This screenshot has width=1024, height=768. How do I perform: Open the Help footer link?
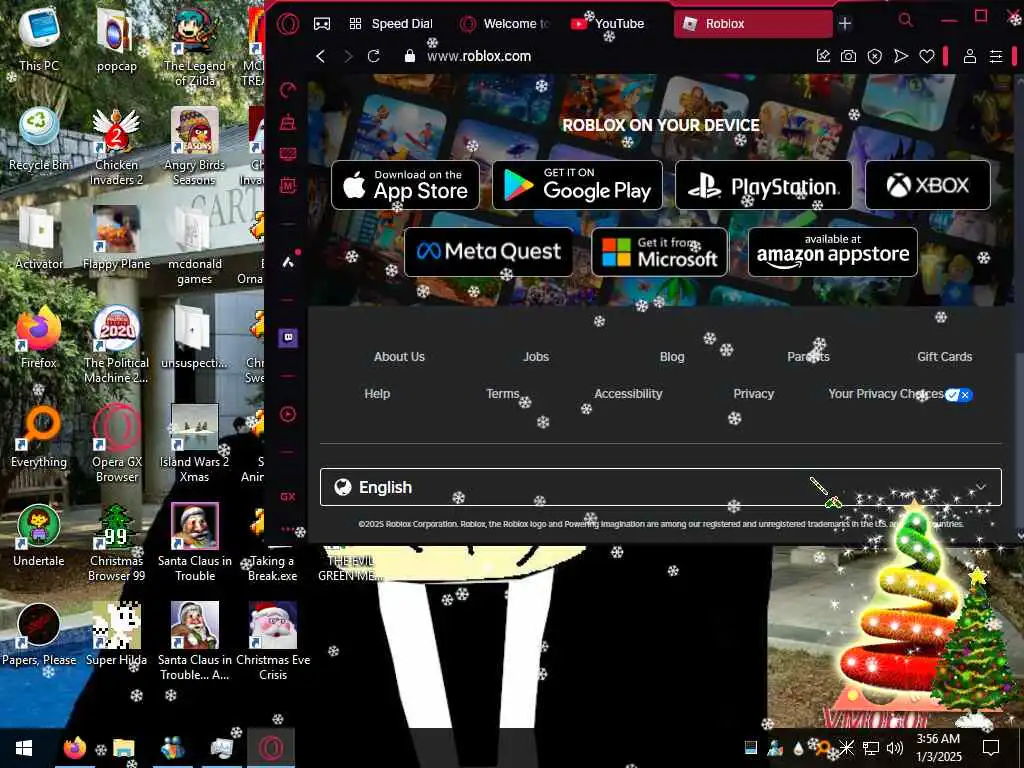pos(377,394)
